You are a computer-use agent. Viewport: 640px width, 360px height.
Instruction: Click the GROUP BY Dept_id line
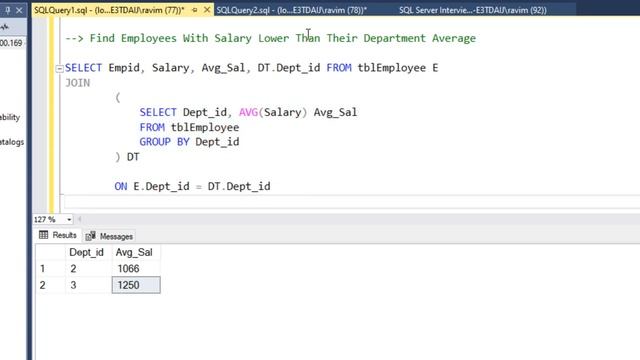point(189,142)
